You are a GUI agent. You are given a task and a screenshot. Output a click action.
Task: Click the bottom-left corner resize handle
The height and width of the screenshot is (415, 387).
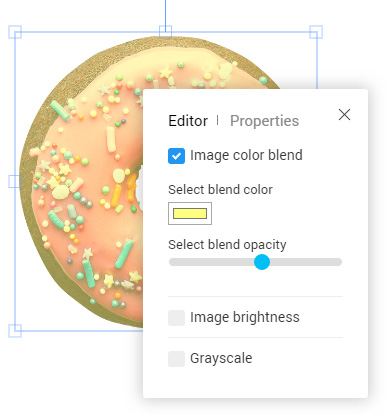tap(15, 331)
